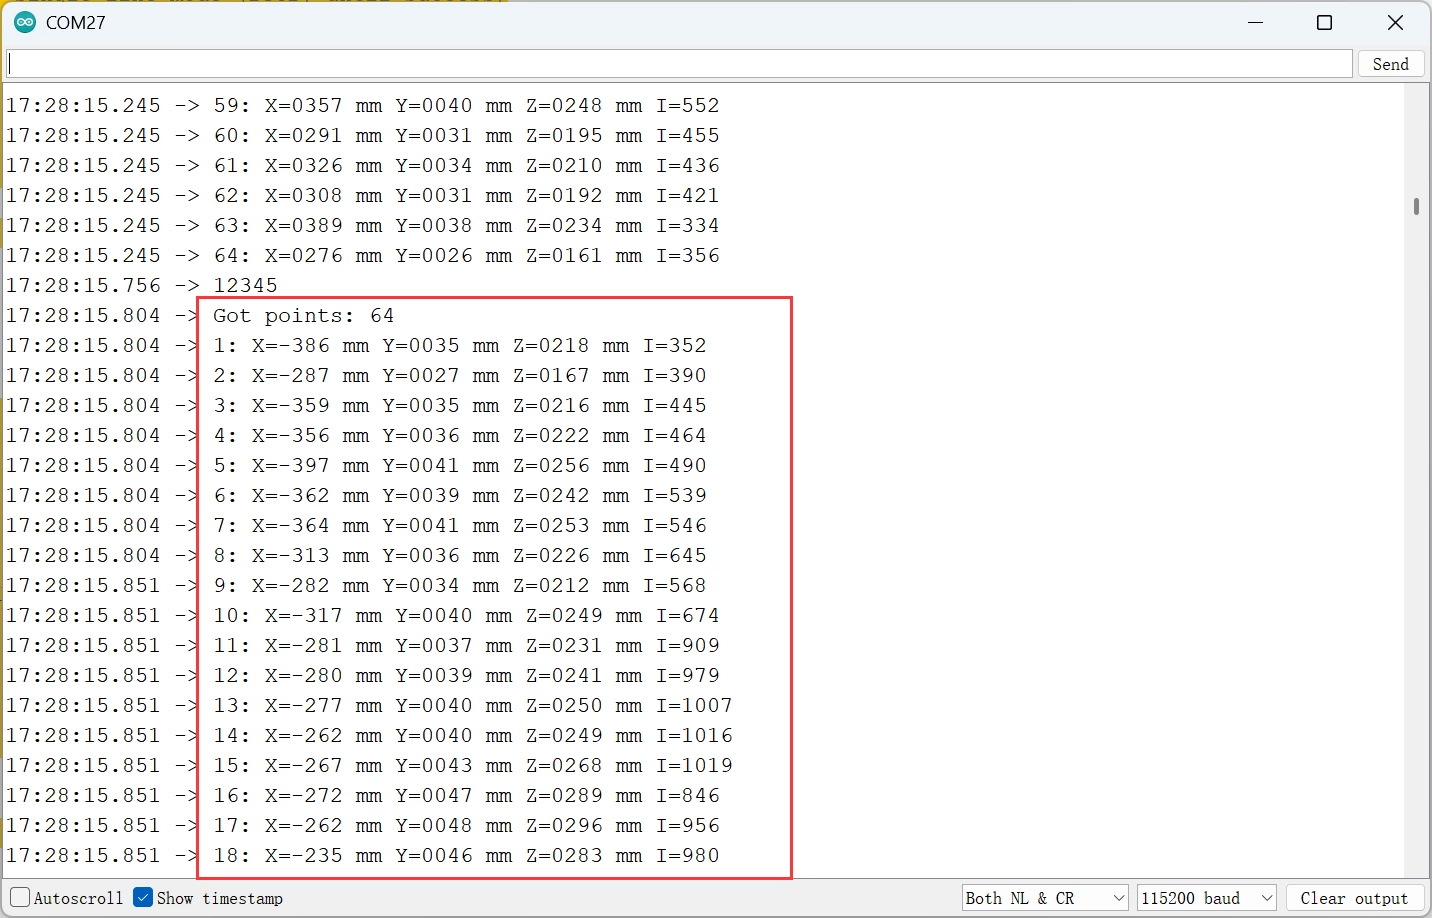This screenshot has height=918, width=1432.
Task: Click the COM27 title text
Action: [x=76, y=22]
